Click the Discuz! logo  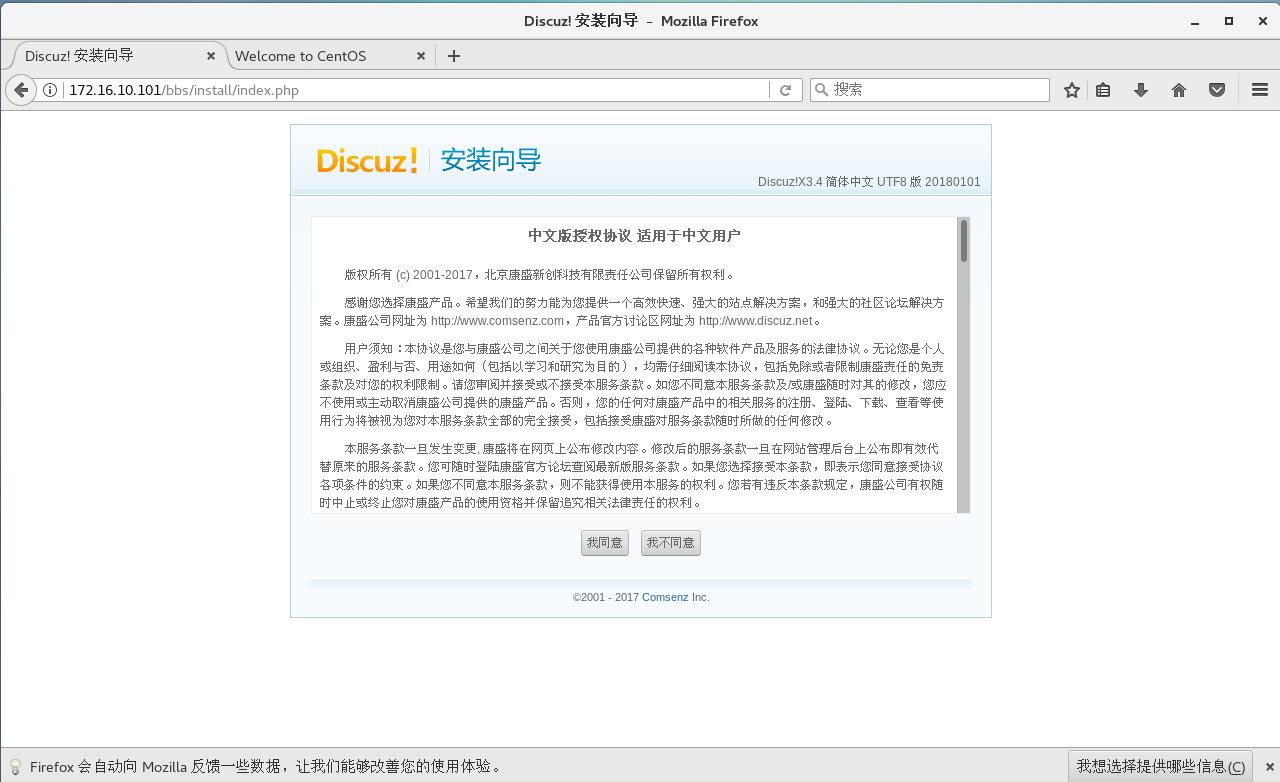(367, 160)
